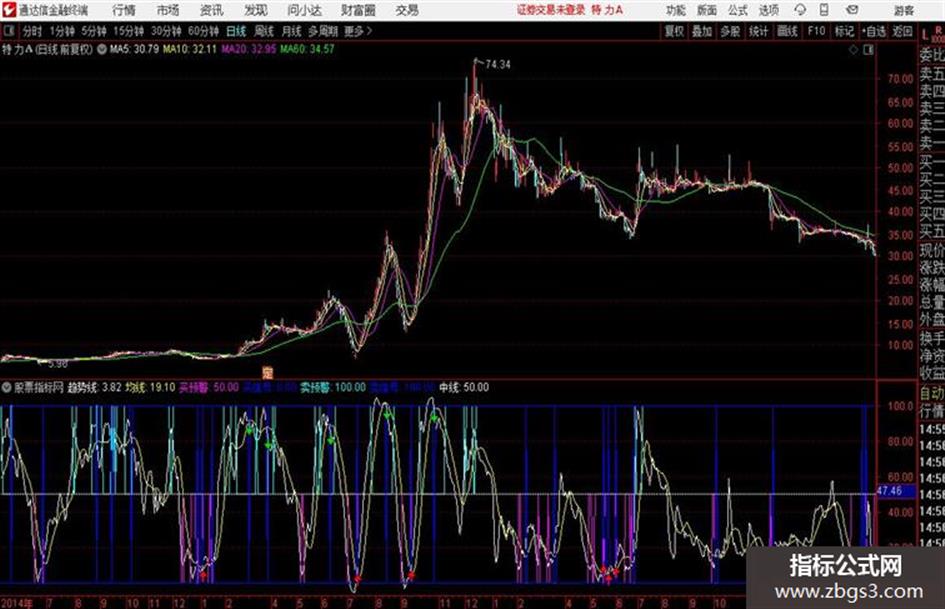The image size is (945, 609).
Task: Open the 公式 menu
Action: tap(738, 10)
